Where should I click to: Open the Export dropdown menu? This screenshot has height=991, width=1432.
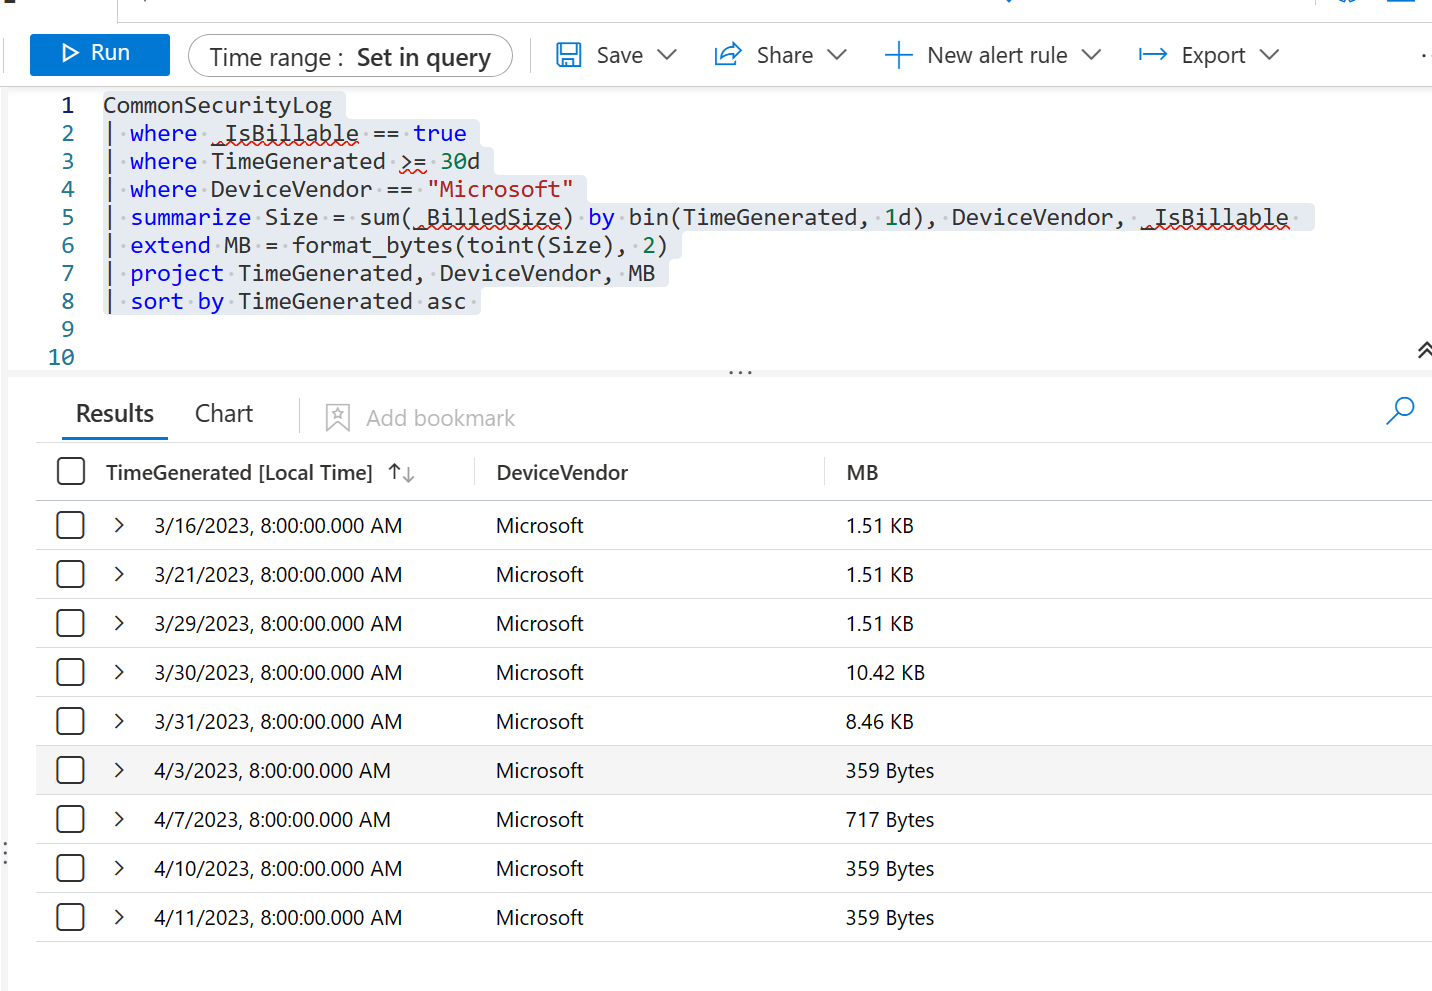click(x=1268, y=55)
